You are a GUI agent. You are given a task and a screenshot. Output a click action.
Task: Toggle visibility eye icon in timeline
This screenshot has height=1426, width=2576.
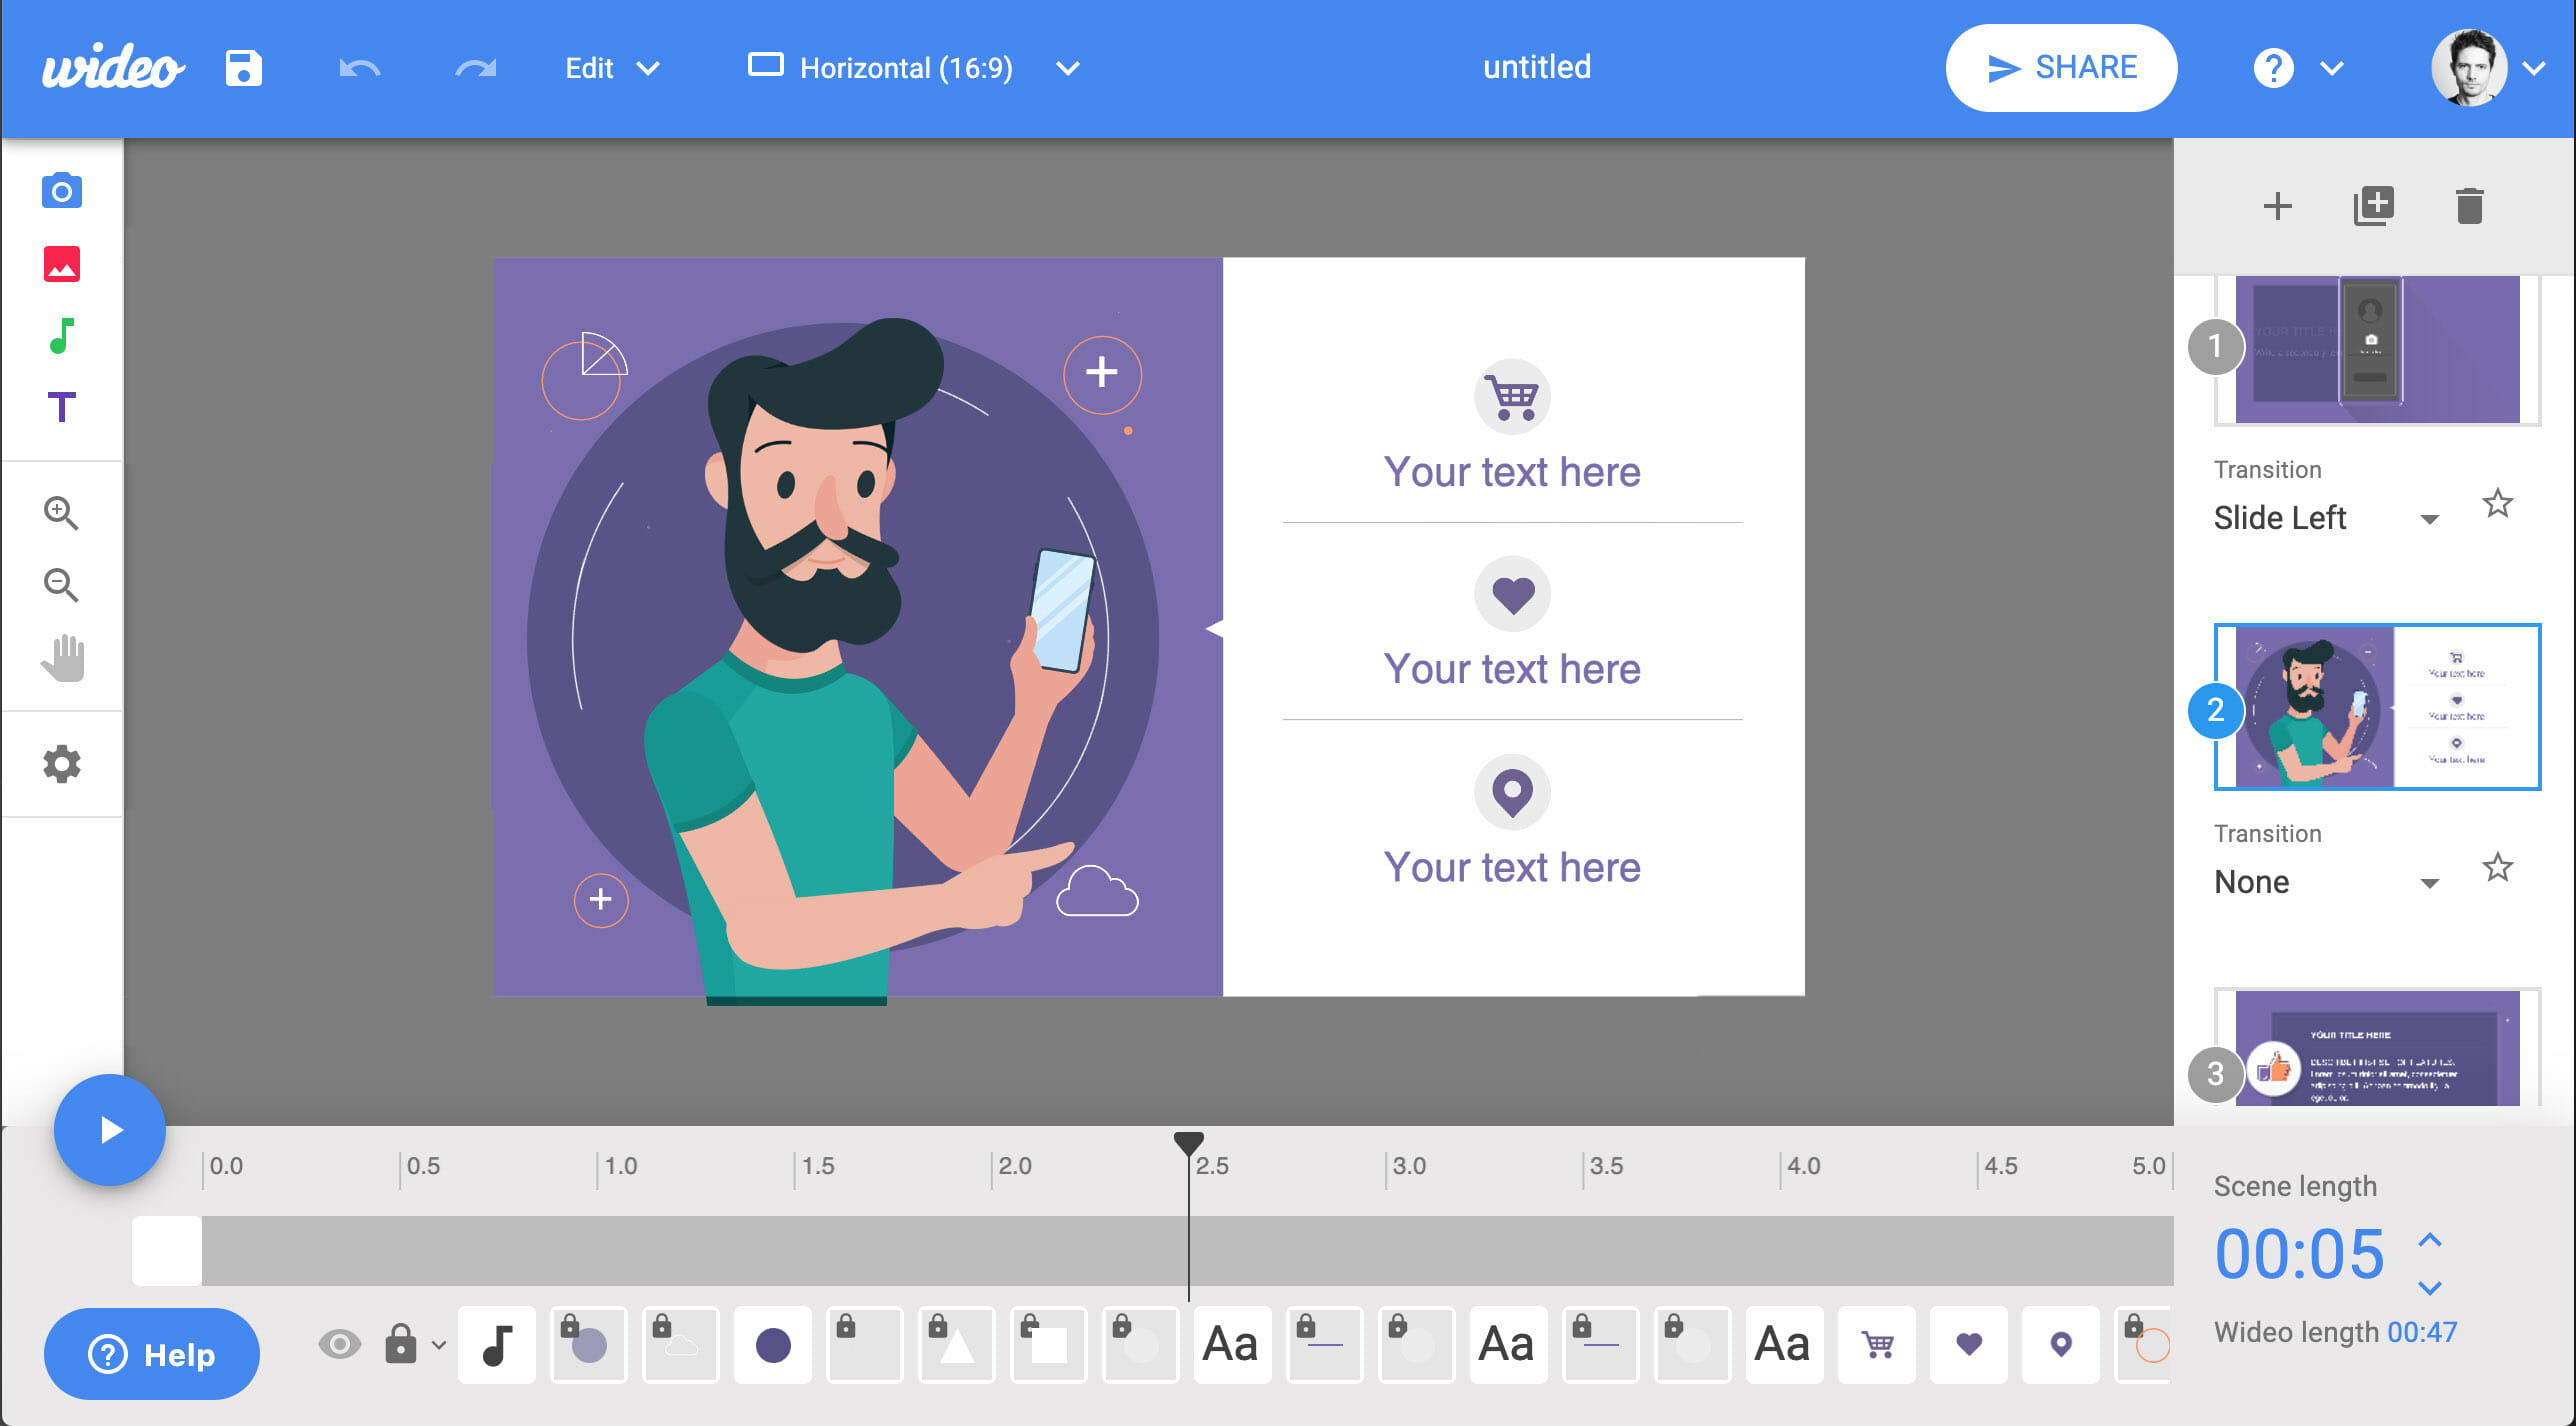(x=339, y=1340)
